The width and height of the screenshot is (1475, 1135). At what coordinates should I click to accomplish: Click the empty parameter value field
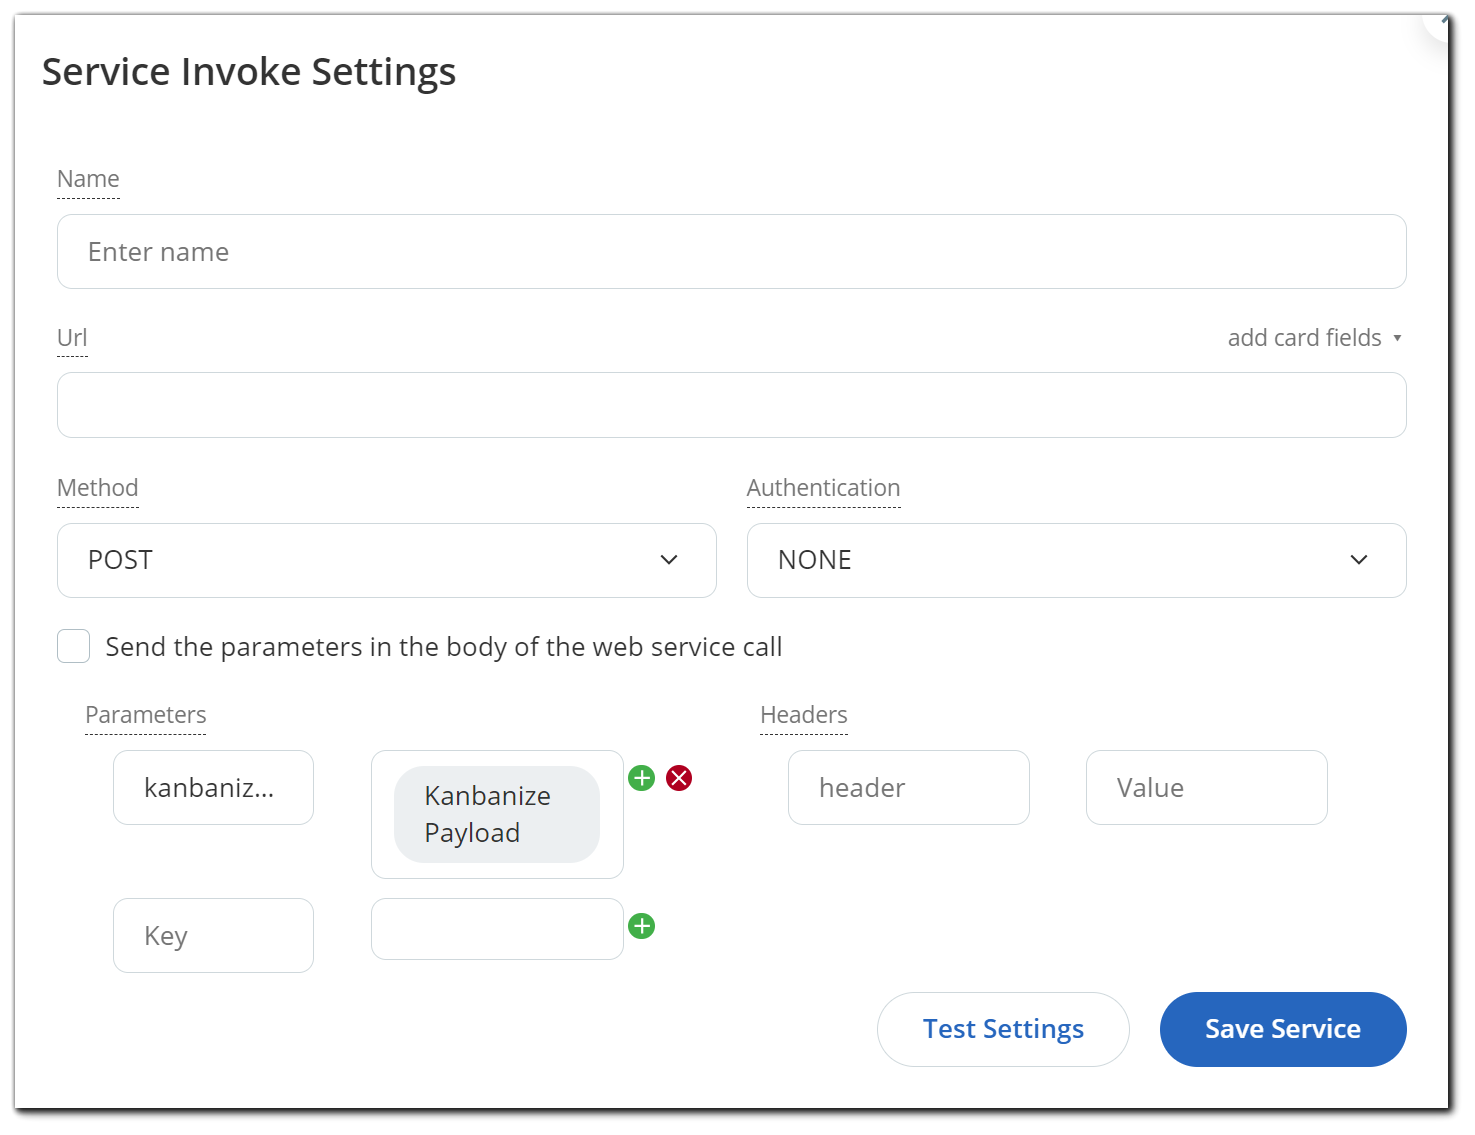tap(497, 929)
